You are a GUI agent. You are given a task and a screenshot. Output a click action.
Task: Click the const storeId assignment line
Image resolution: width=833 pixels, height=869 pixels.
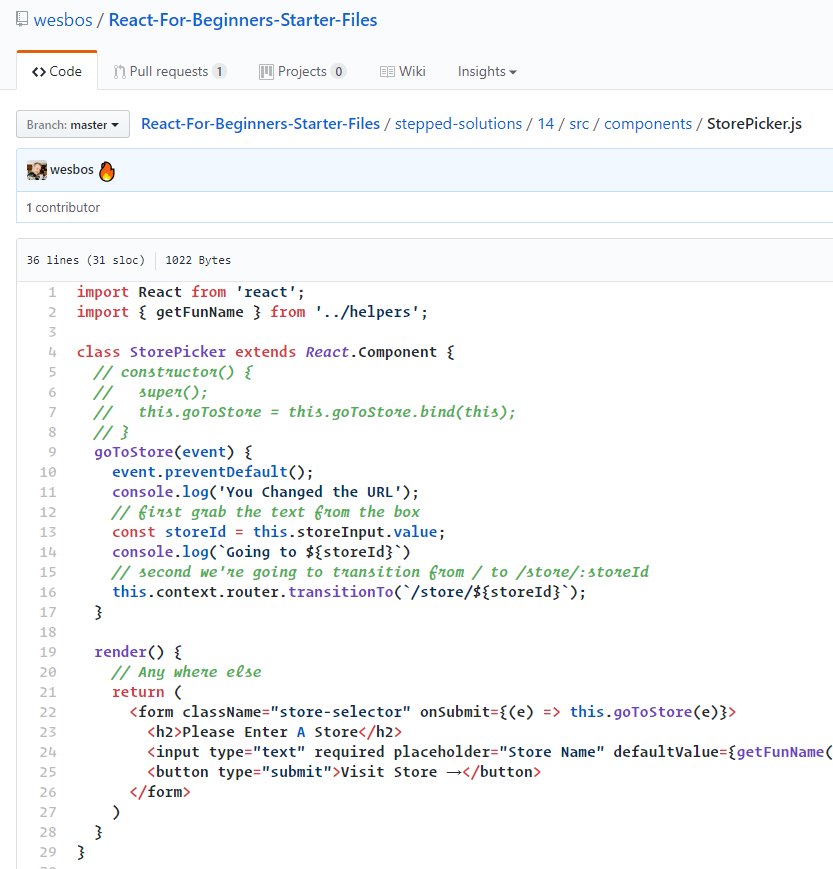(279, 531)
